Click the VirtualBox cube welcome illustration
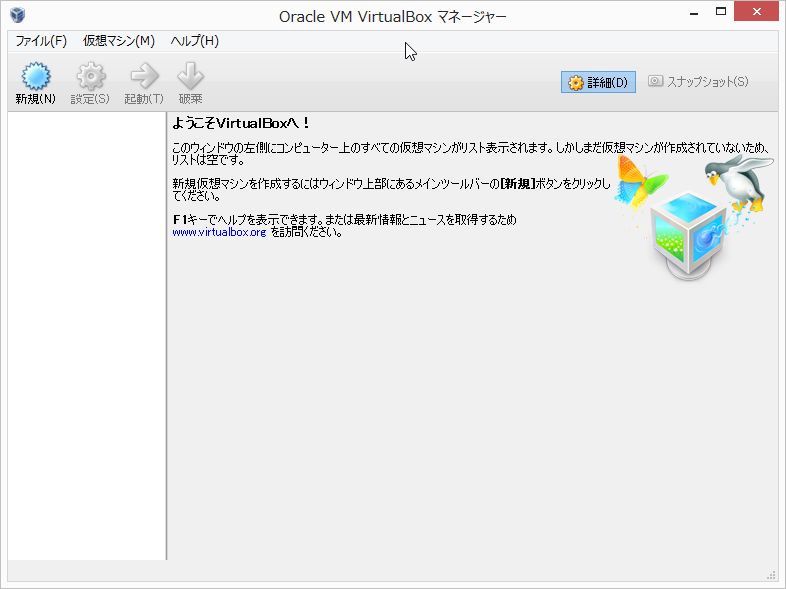 [694, 217]
